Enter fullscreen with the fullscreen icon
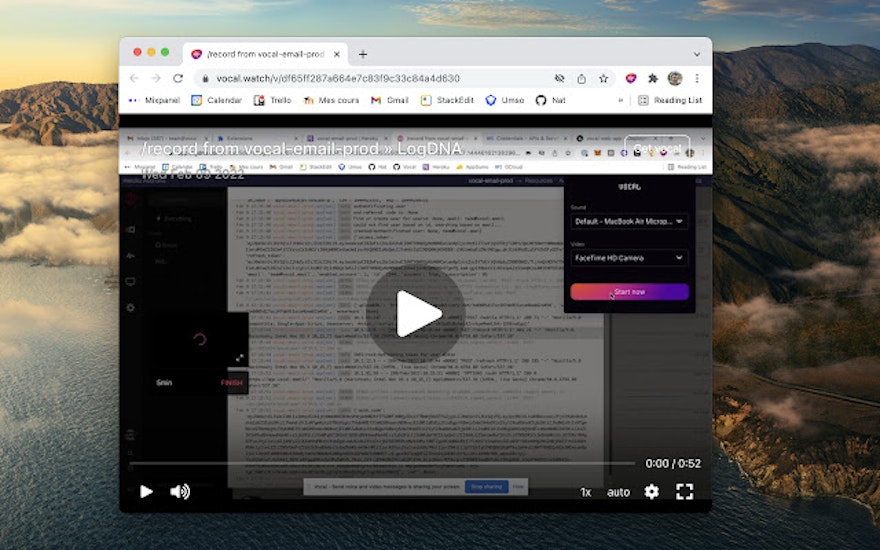The width and height of the screenshot is (880, 550). coord(685,492)
